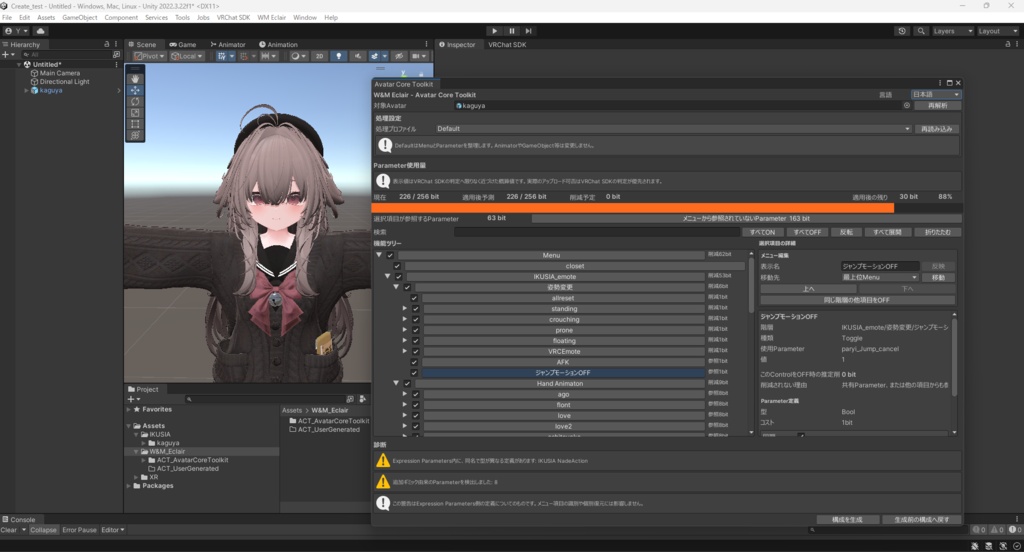Uncheck the ジャンプモーションOFF checkbox
1024x552 pixels.
(x=414, y=373)
